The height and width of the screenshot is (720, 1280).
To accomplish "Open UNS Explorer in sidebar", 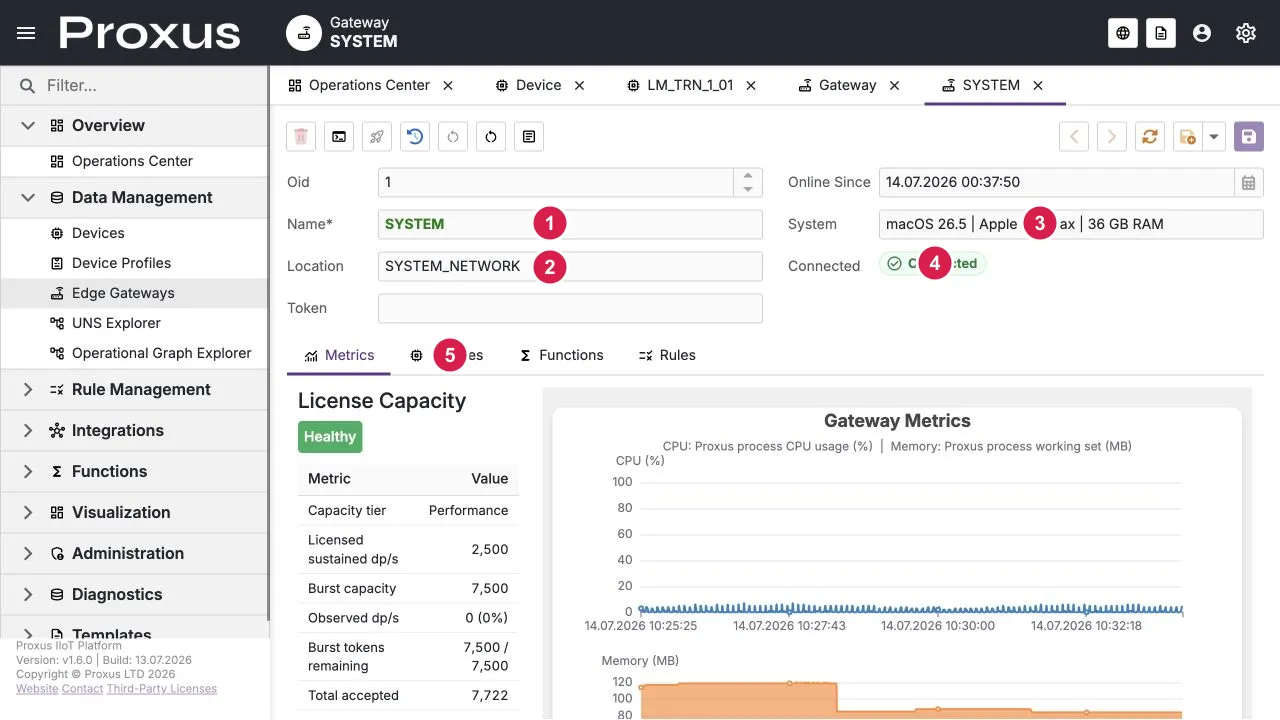I will tap(134, 324).
